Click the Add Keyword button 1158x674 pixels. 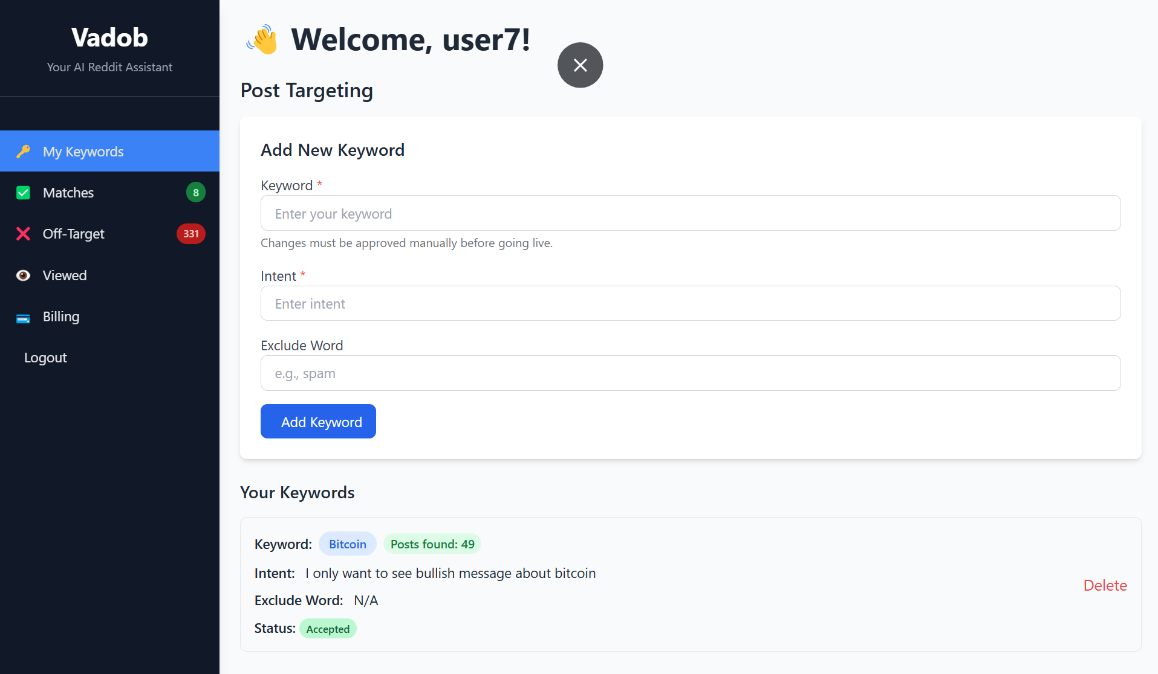click(x=318, y=422)
